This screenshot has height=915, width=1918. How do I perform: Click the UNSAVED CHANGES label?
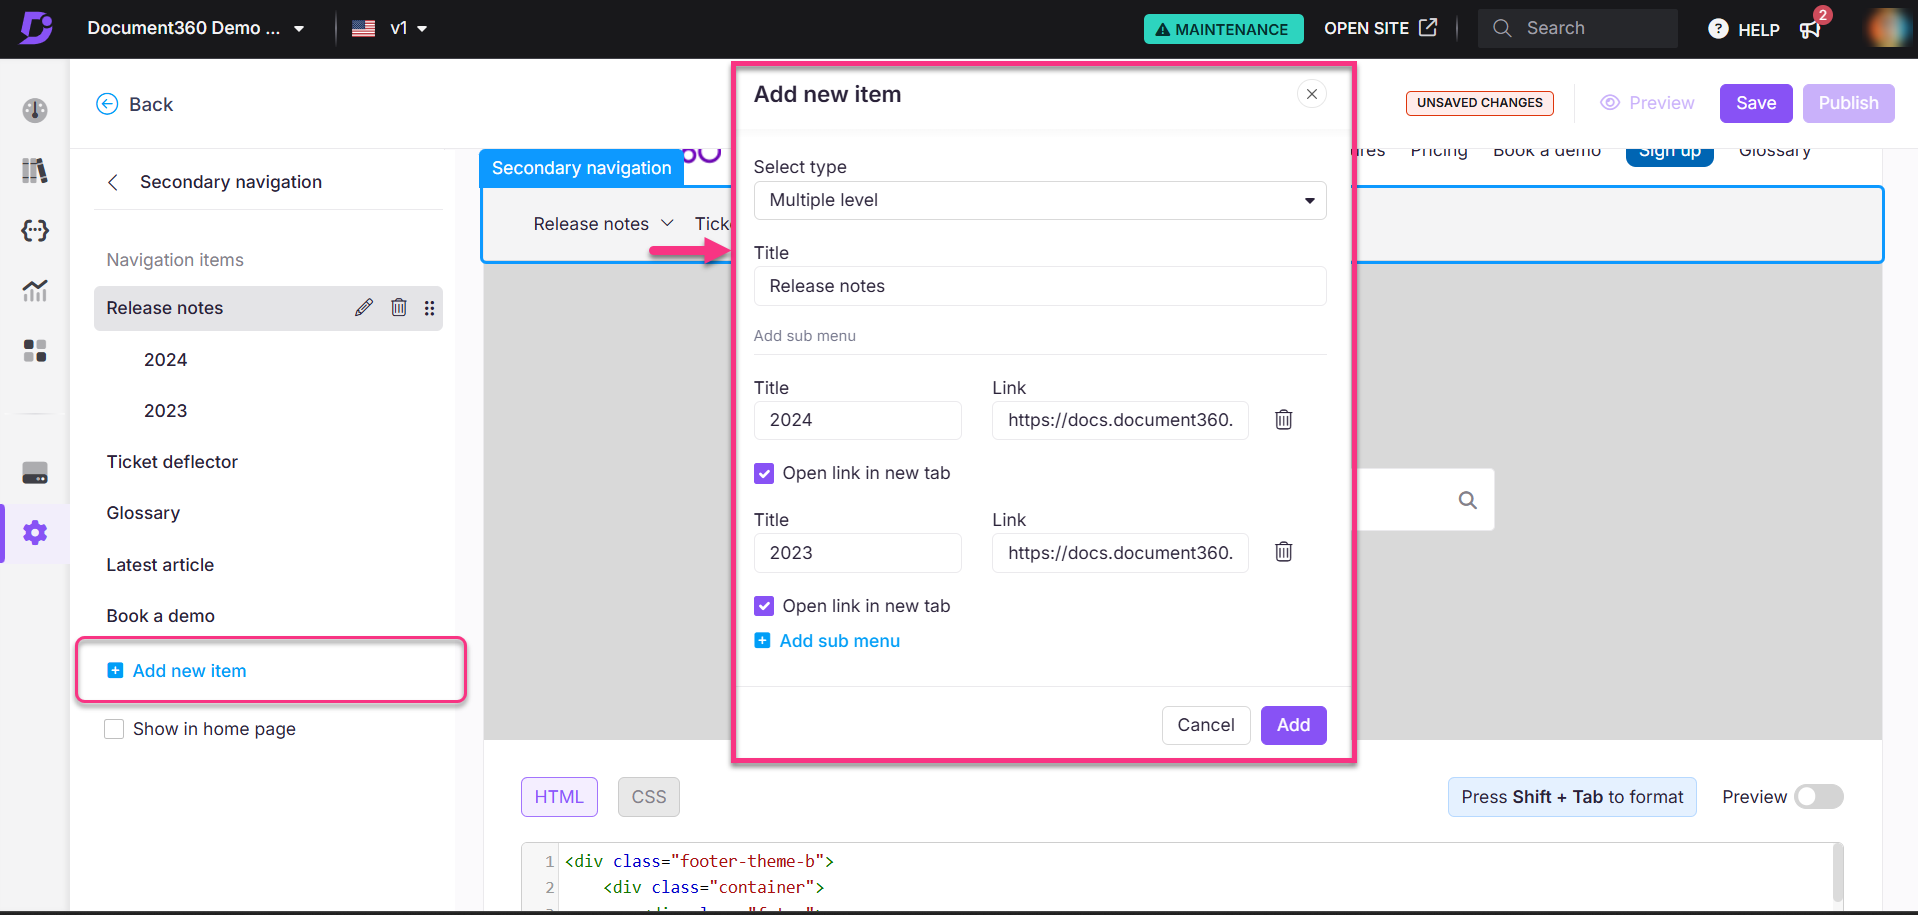1479,103
